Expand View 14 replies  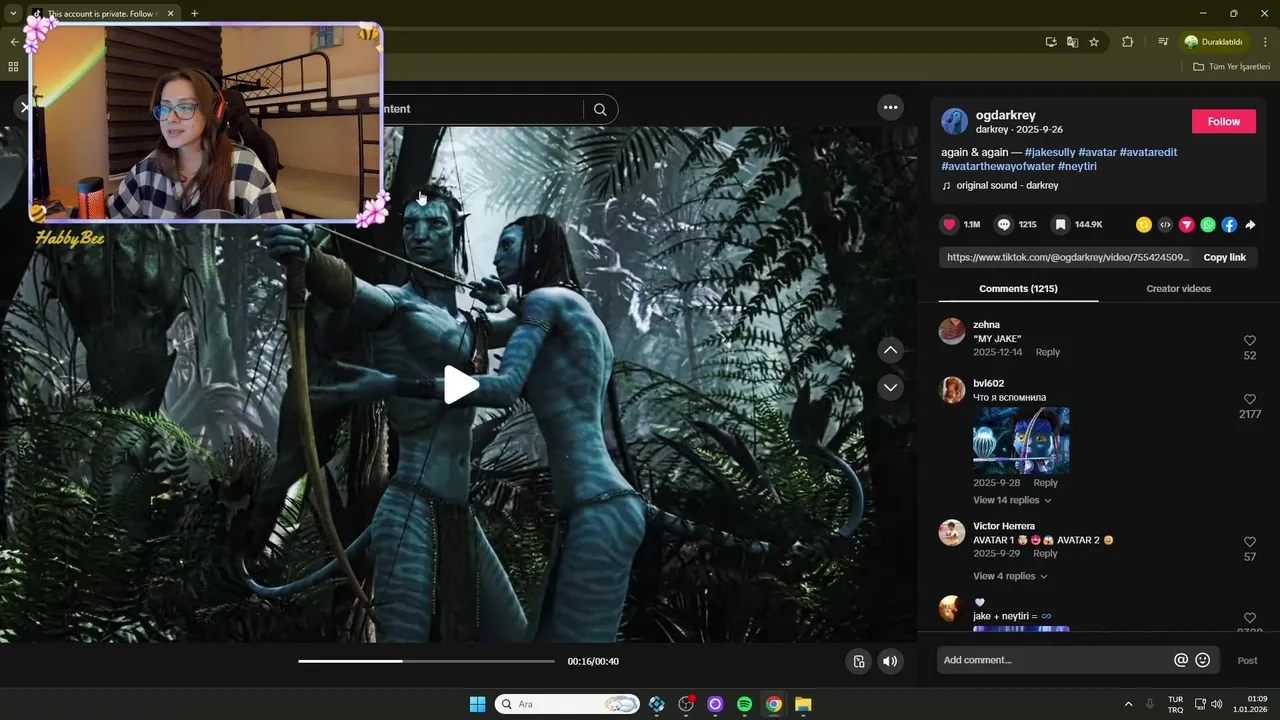pos(1011,500)
